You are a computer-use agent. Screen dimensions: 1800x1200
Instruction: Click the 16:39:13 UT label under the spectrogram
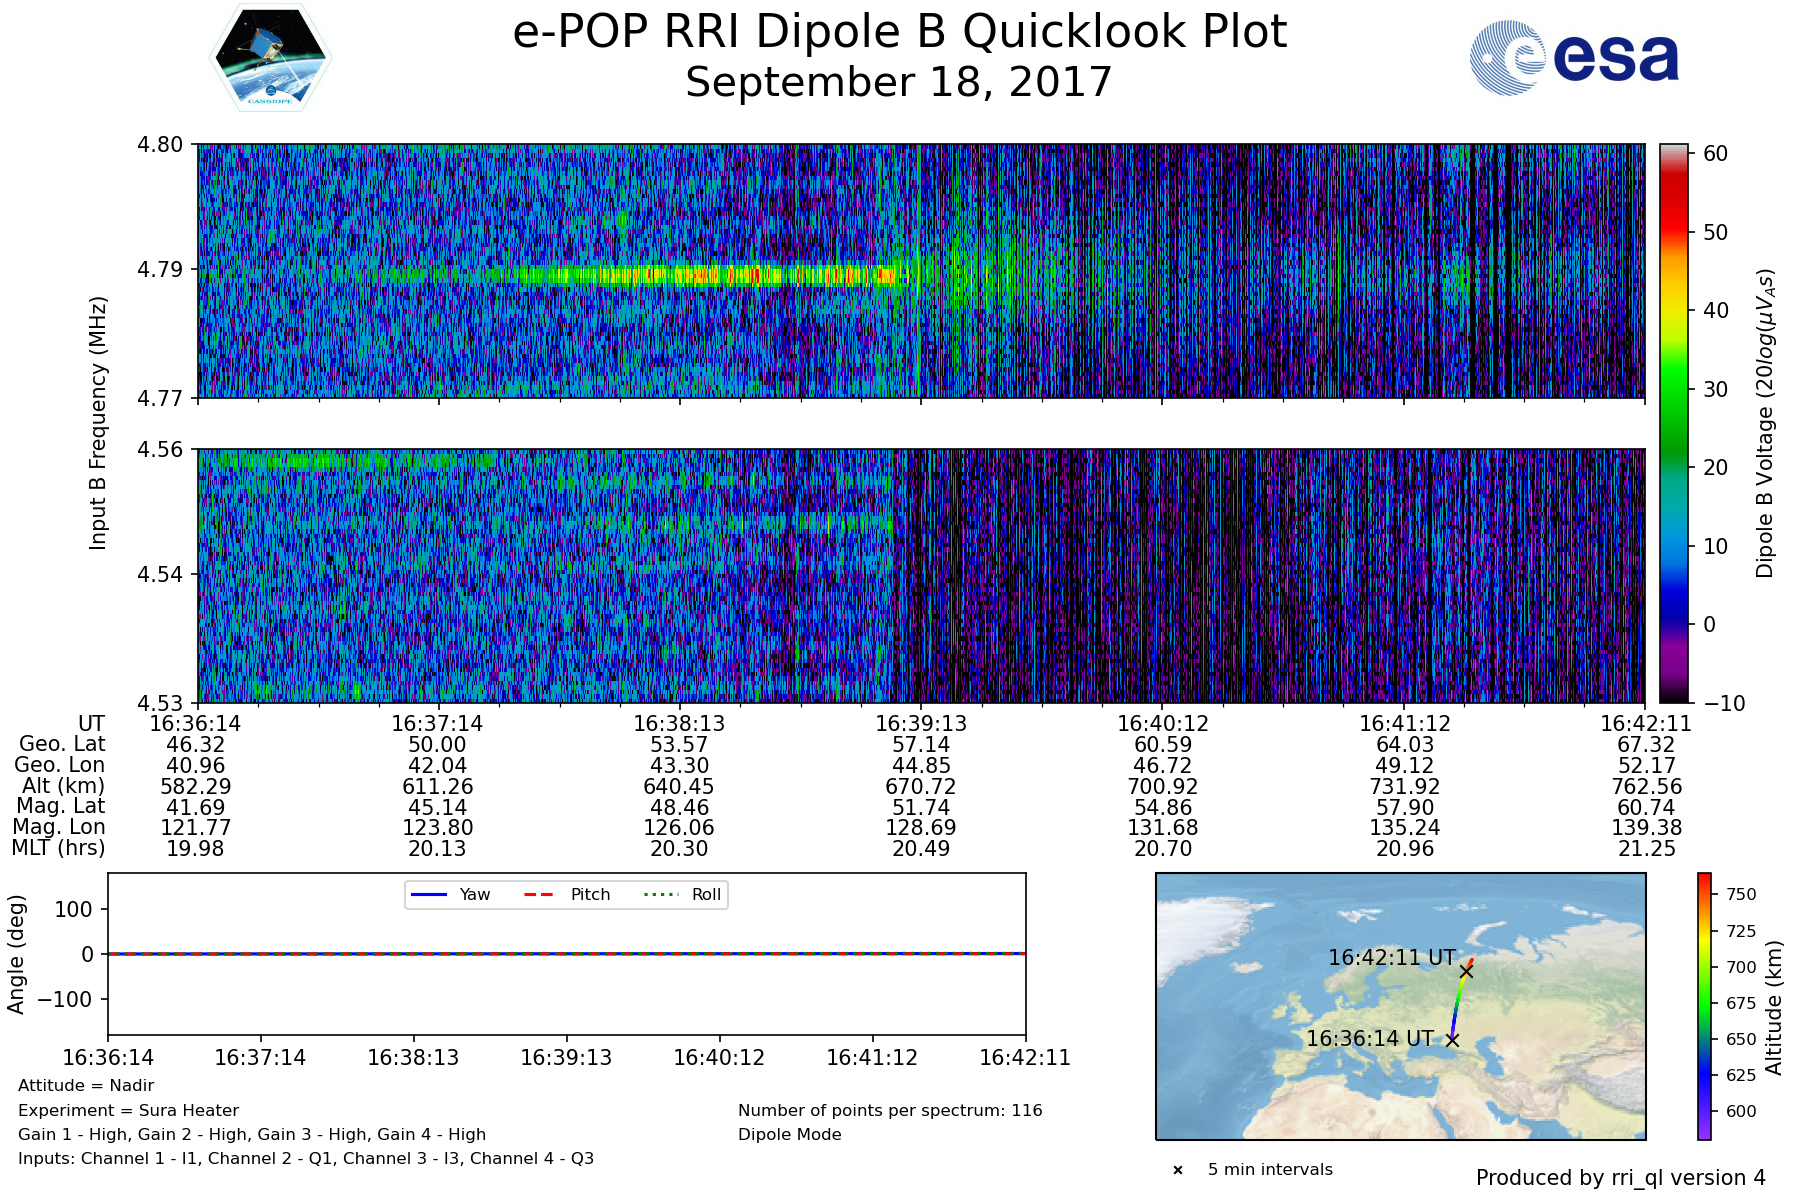921,724
